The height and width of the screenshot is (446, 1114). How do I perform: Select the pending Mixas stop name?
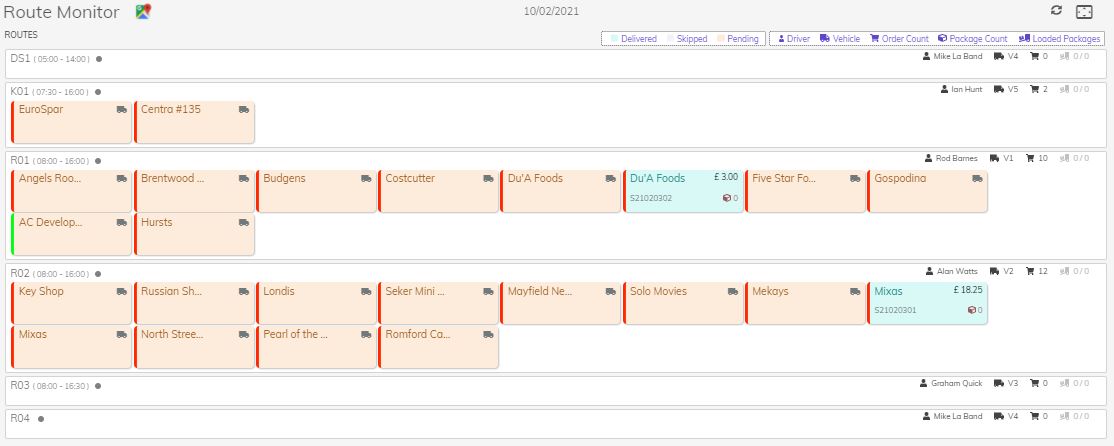coord(33,334)
